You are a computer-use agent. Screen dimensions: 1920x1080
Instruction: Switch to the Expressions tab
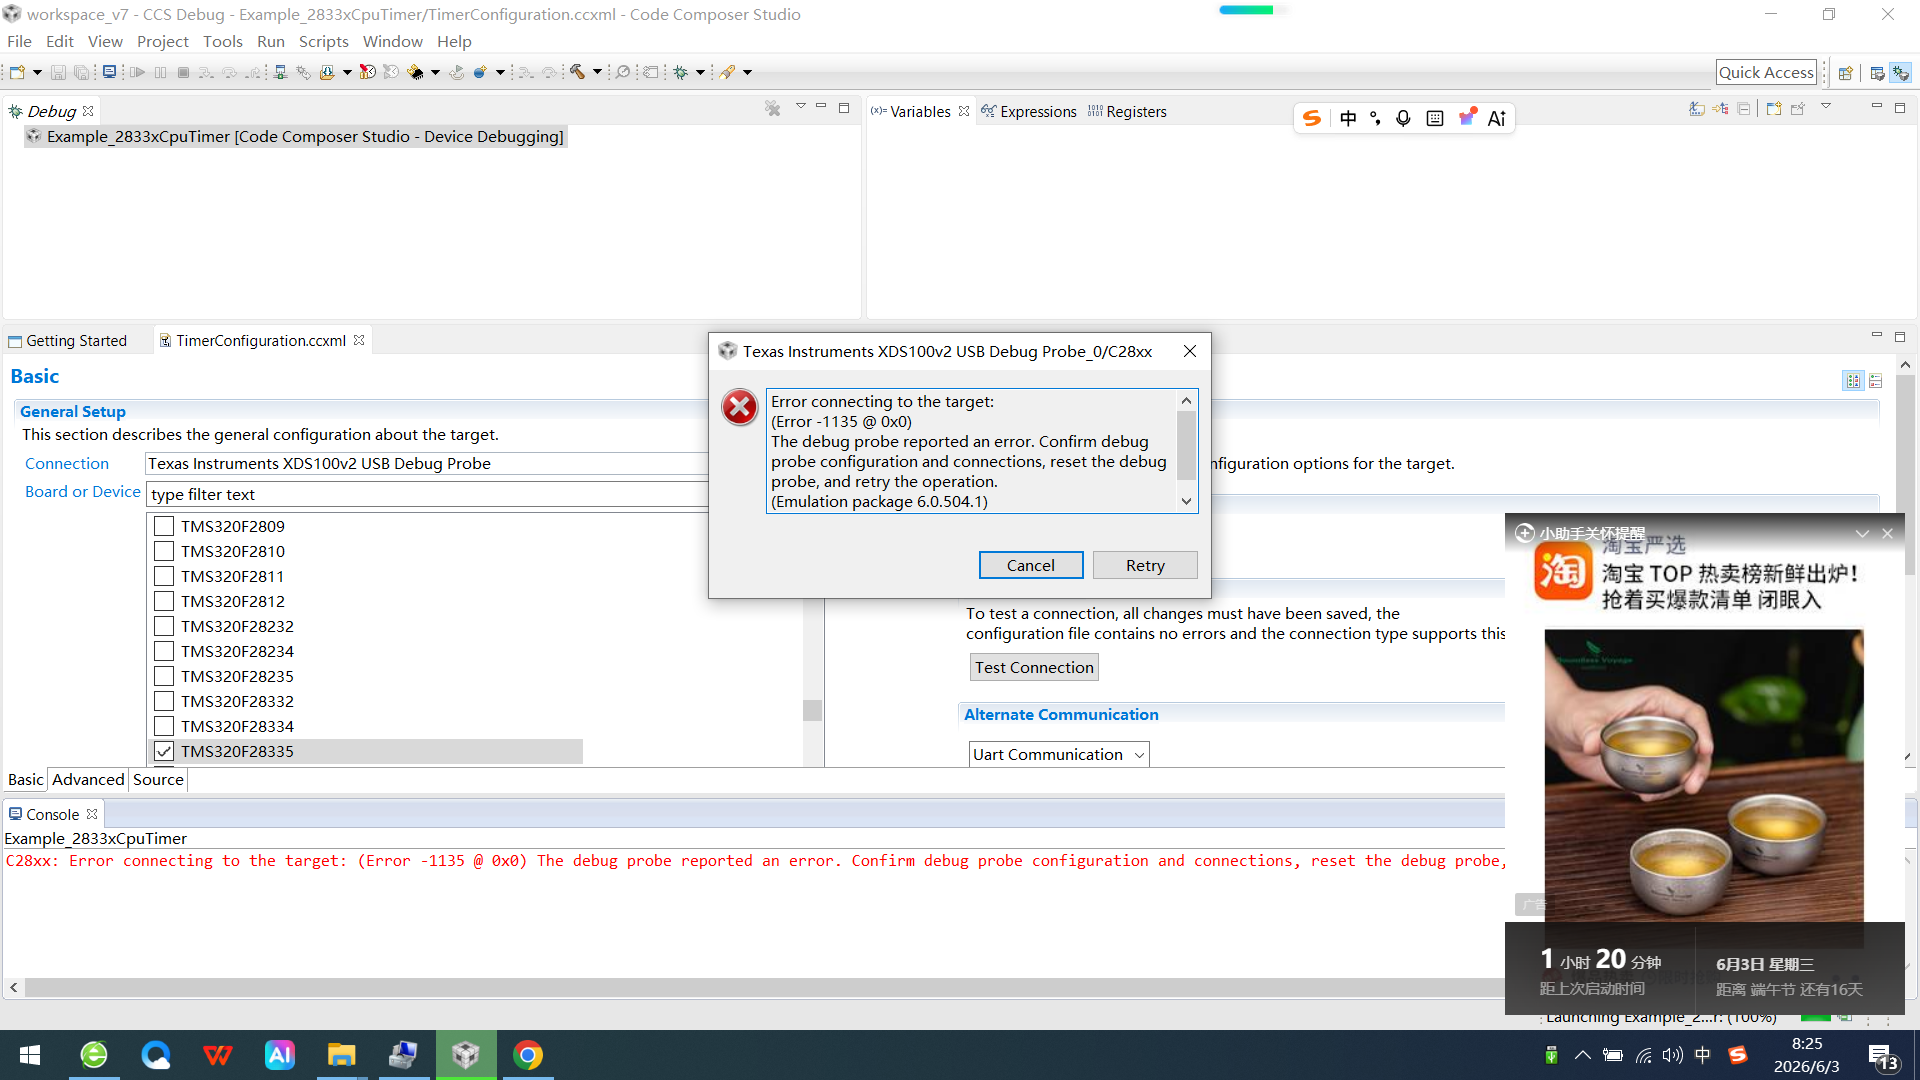tap(1028, 111)
